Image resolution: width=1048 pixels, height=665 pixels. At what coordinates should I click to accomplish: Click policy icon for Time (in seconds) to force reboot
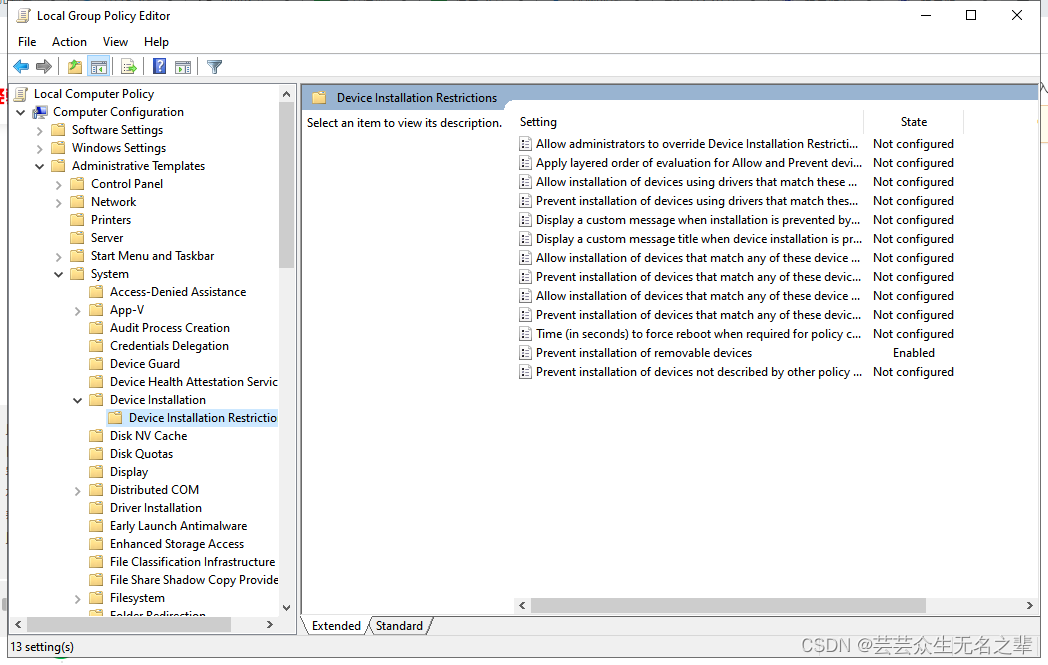pyautogui.click(x=525, y=334)
